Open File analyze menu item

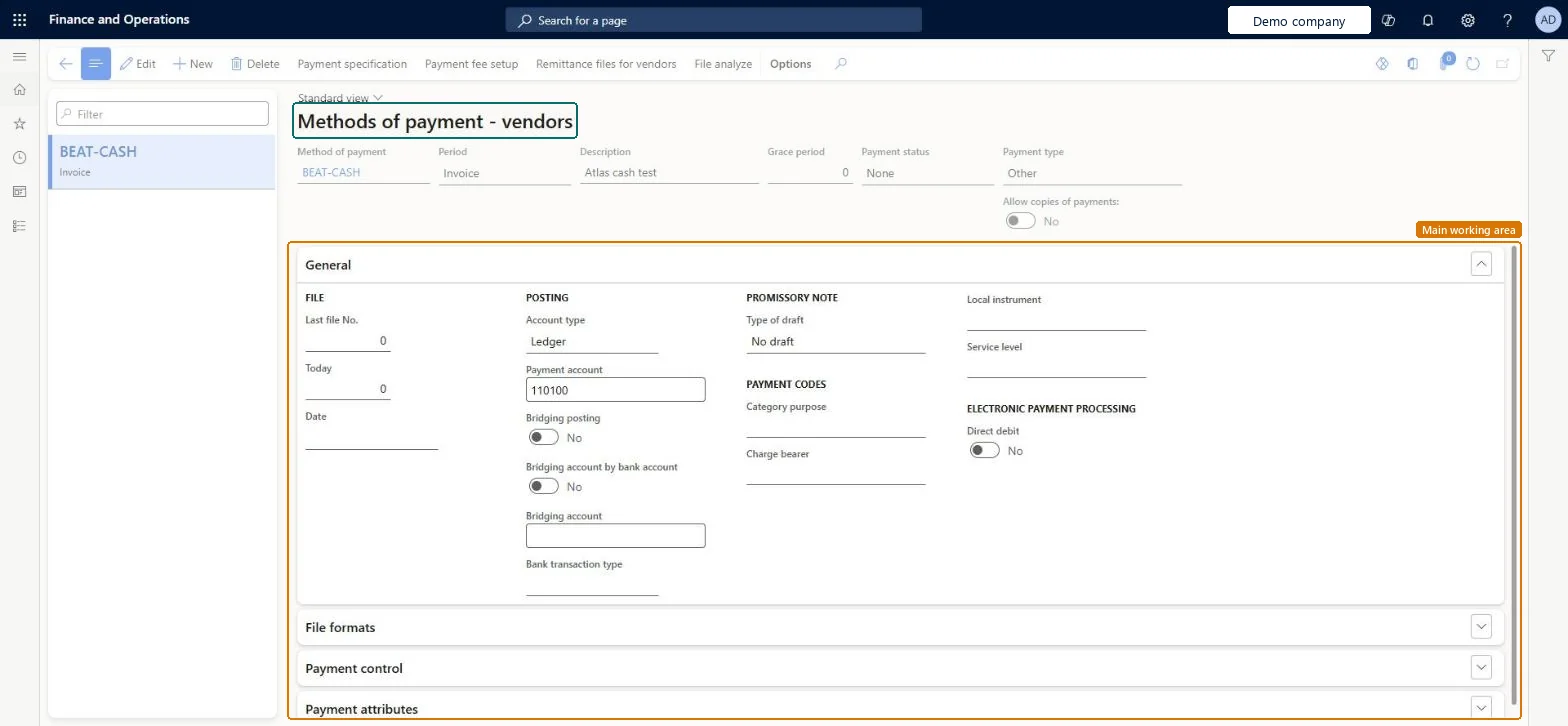tap(723, 64)
